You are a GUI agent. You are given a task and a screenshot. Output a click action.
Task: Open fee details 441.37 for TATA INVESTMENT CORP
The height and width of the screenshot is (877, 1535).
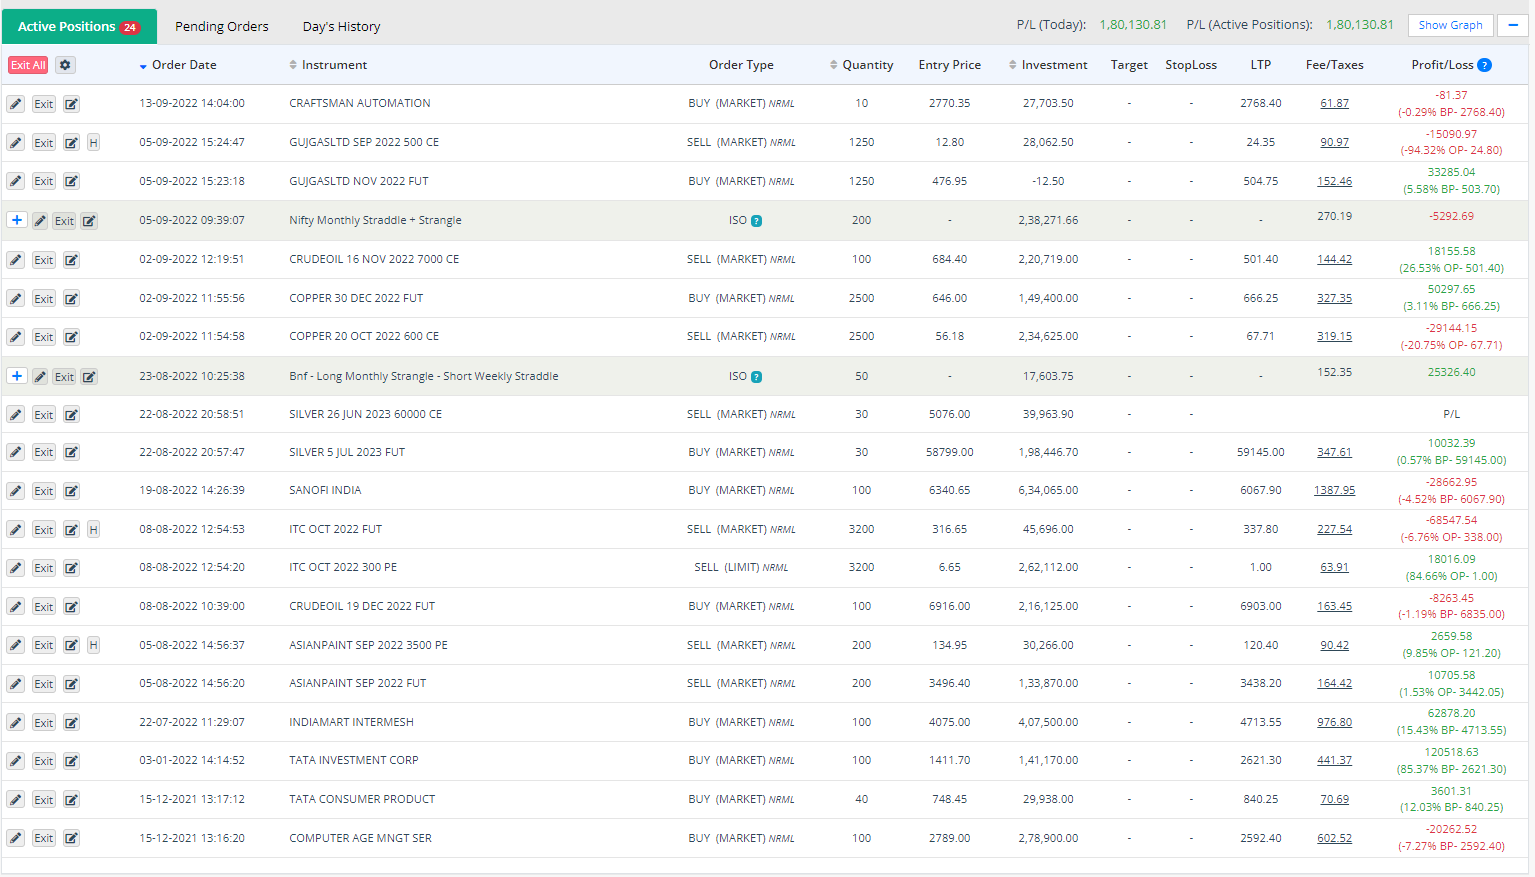click(x=1334, y=760)
